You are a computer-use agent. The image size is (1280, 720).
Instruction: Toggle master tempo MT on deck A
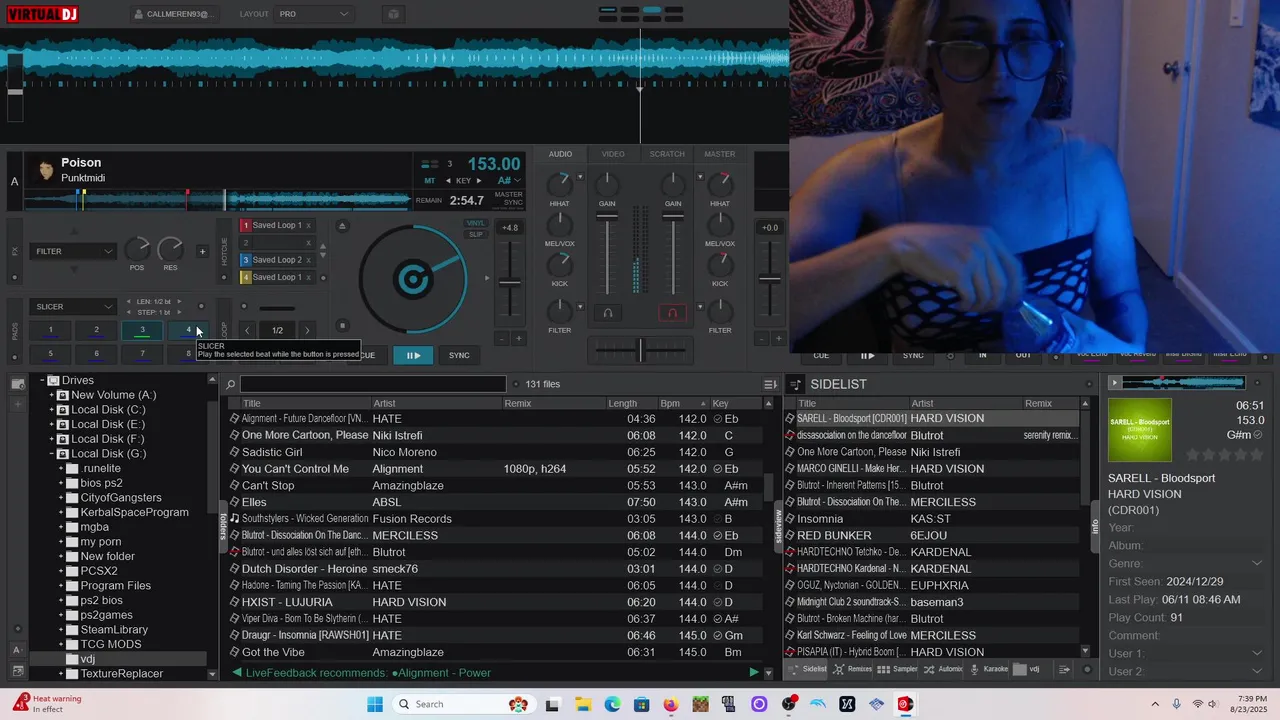pyautogui.click(x=430, y=181)
